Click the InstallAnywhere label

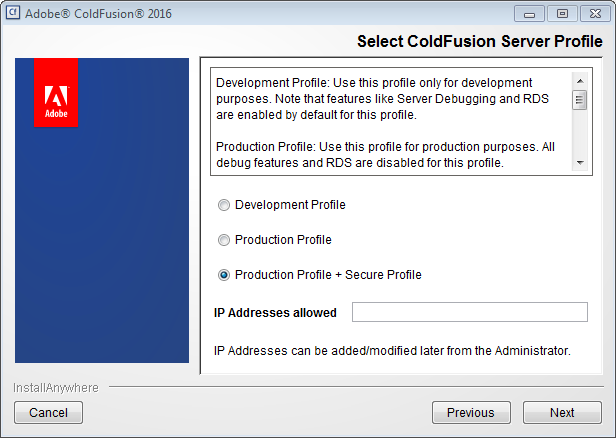coord(56,386)
